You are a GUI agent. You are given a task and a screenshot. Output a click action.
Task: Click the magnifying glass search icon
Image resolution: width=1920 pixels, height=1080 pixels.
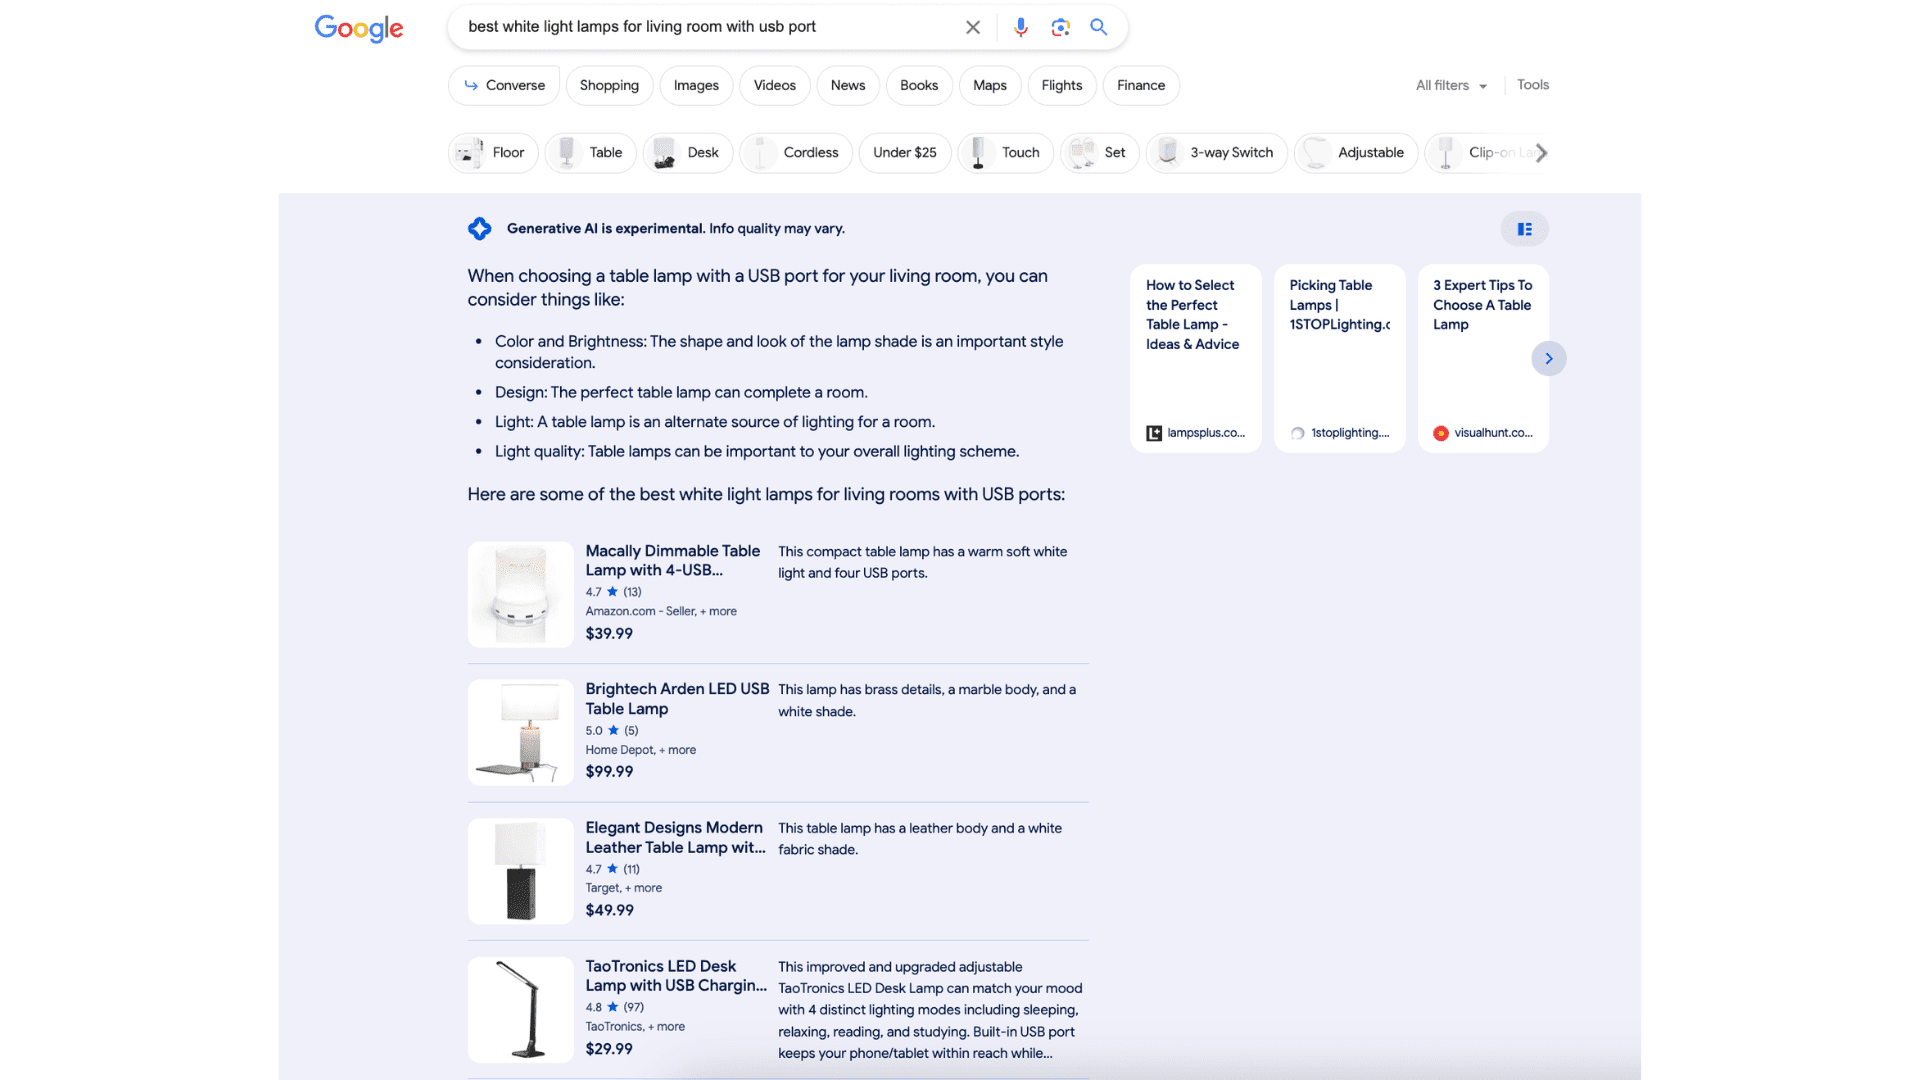(1098, 27)
